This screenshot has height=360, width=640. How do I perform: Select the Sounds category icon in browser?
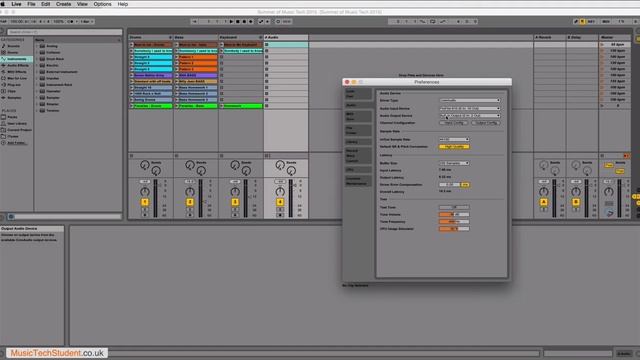[4, 46]
